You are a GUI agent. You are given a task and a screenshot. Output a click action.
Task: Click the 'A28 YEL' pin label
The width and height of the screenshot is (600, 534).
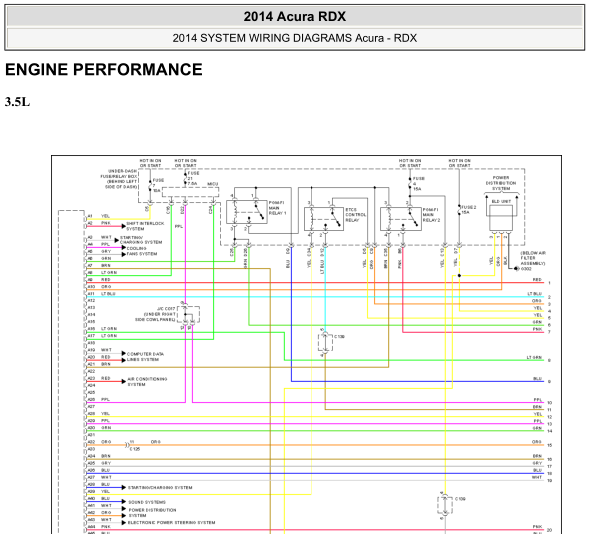click(x=98, y=414)
